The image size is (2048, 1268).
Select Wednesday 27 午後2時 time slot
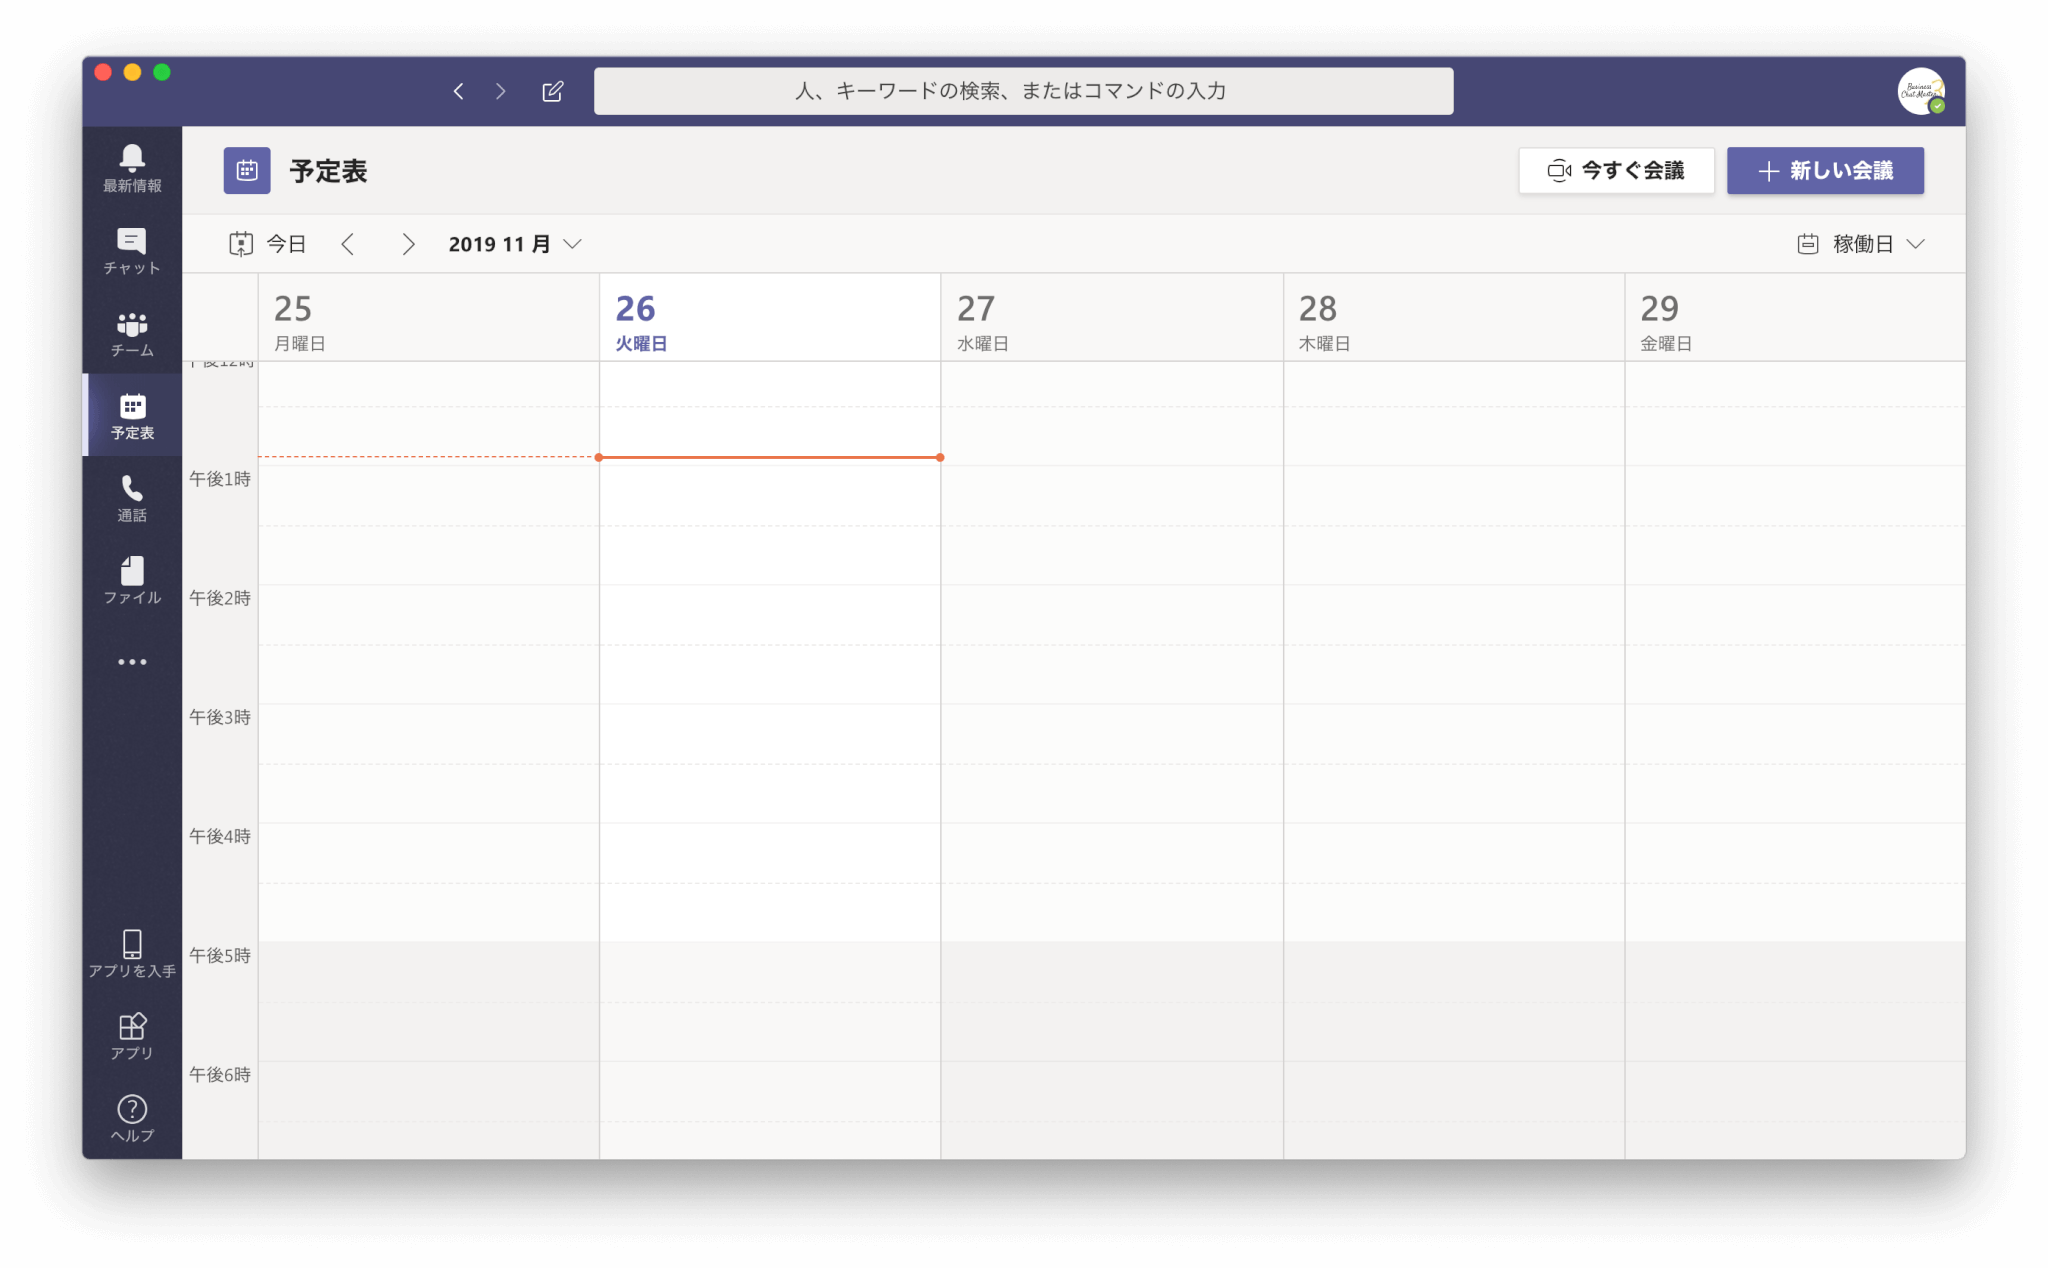(x=1111, y=614)
